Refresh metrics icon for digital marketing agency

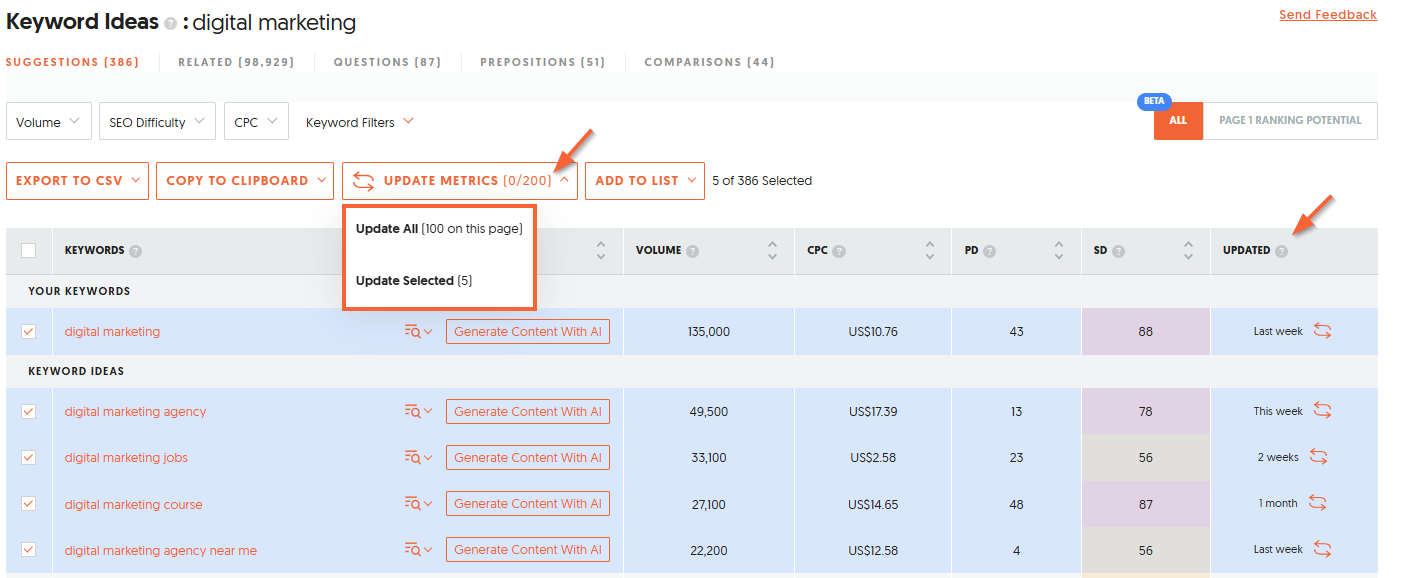(1322, 411)
